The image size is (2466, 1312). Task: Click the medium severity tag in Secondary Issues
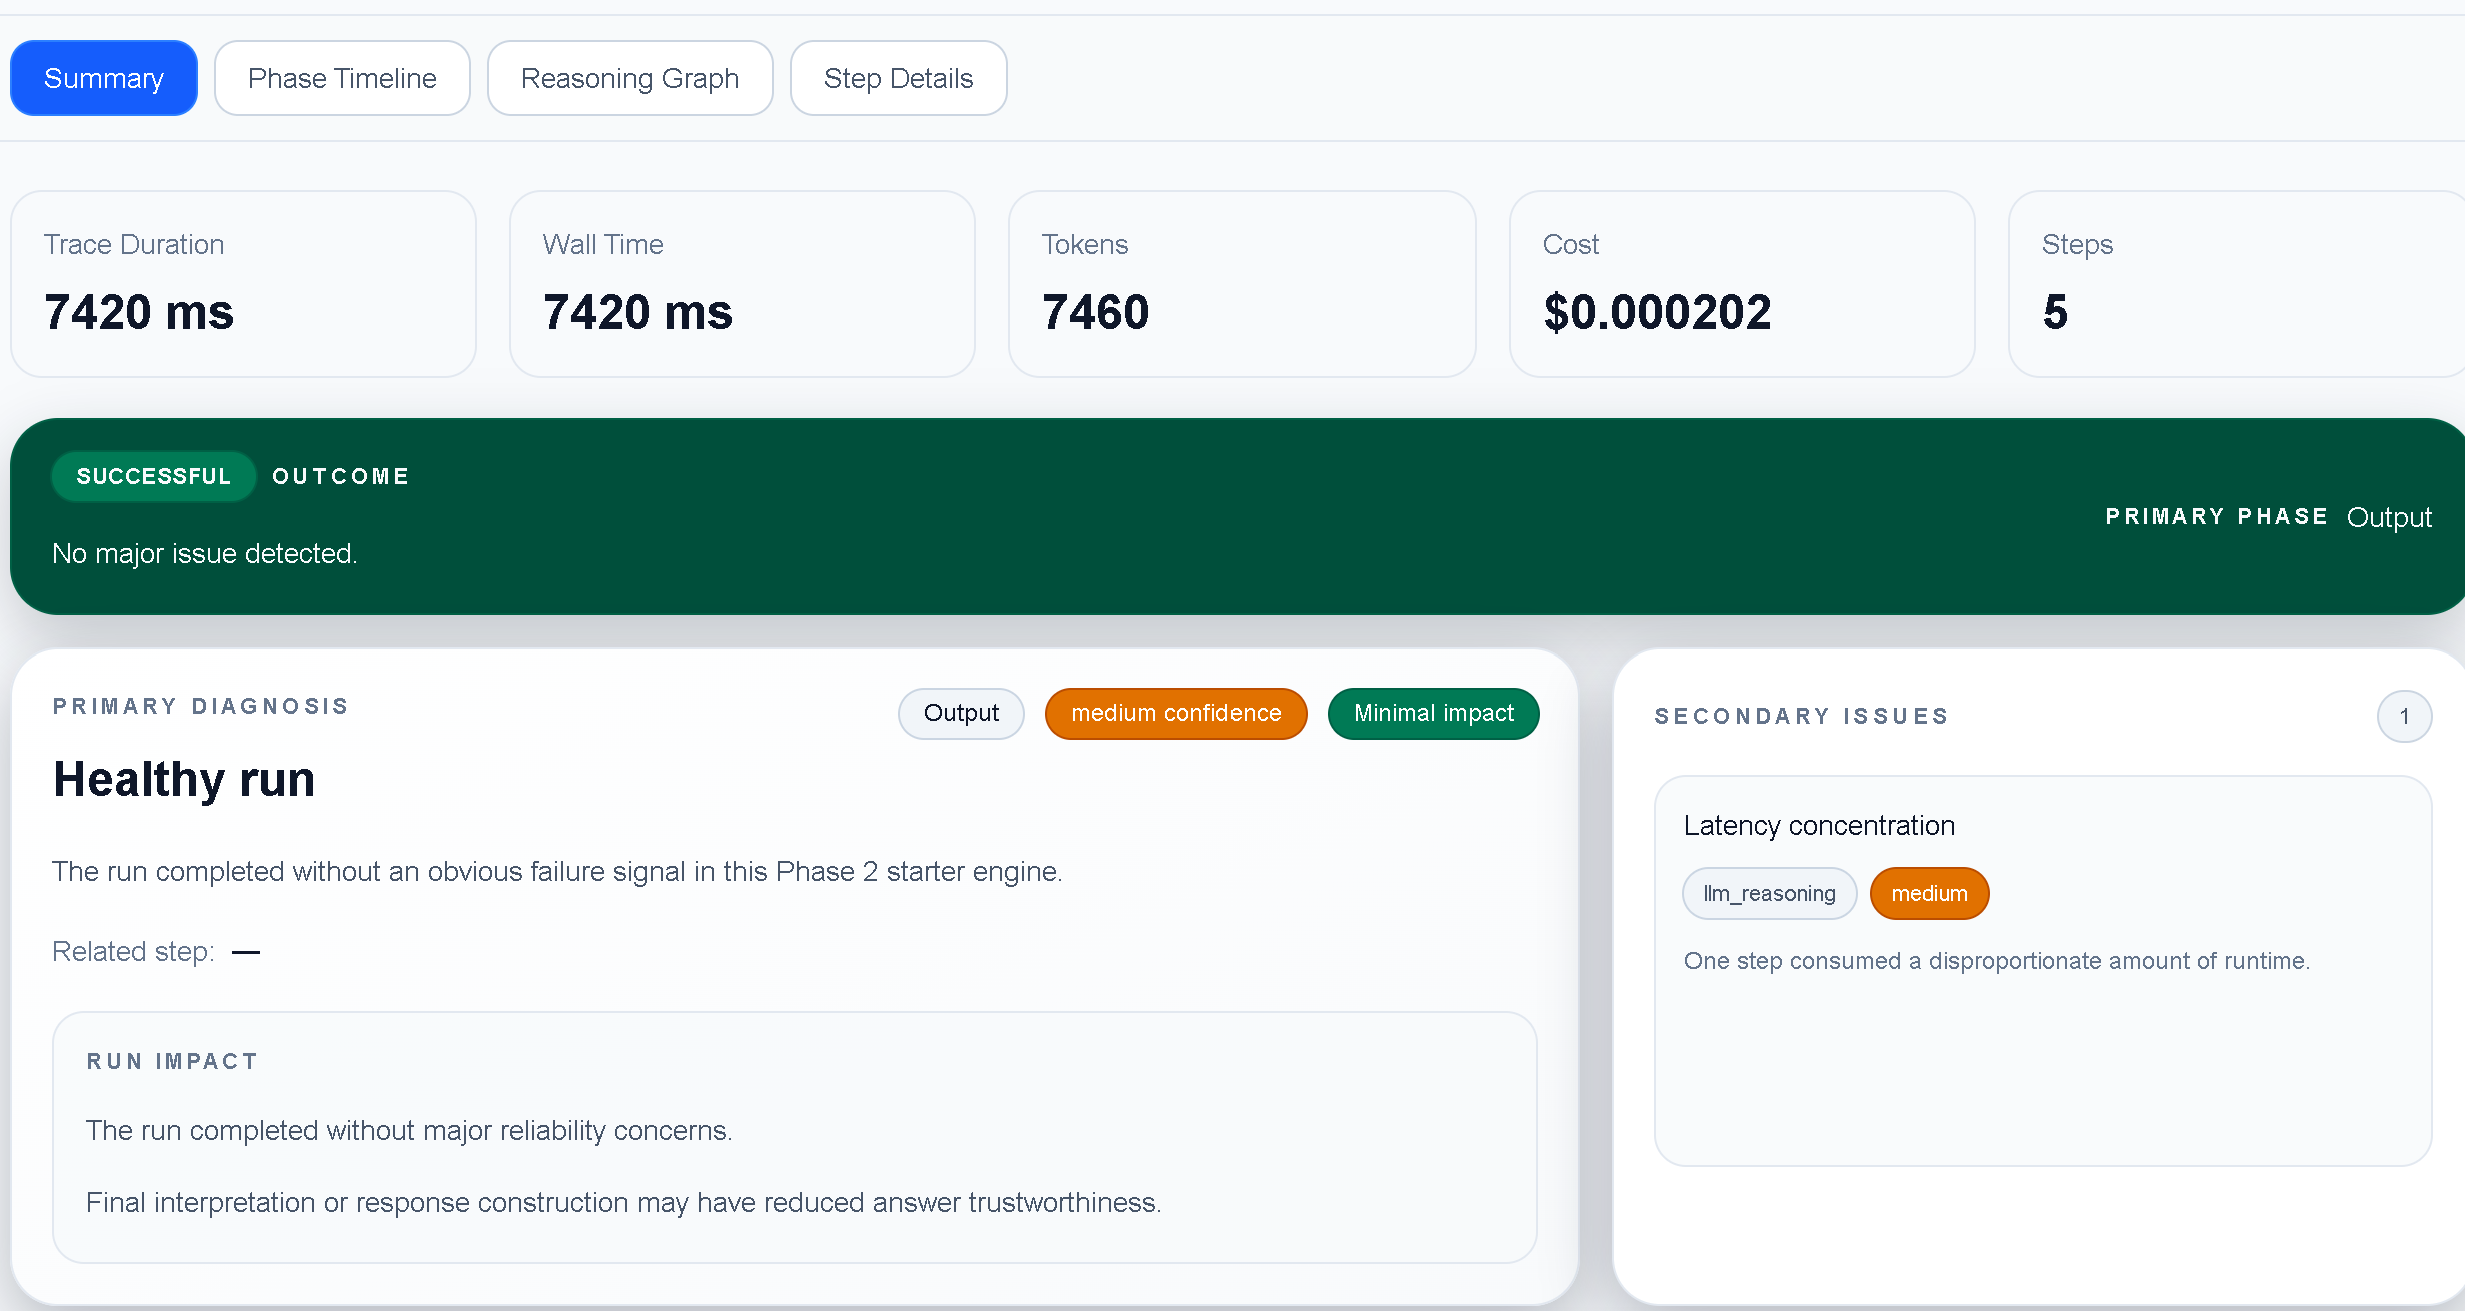point(1929,893)
